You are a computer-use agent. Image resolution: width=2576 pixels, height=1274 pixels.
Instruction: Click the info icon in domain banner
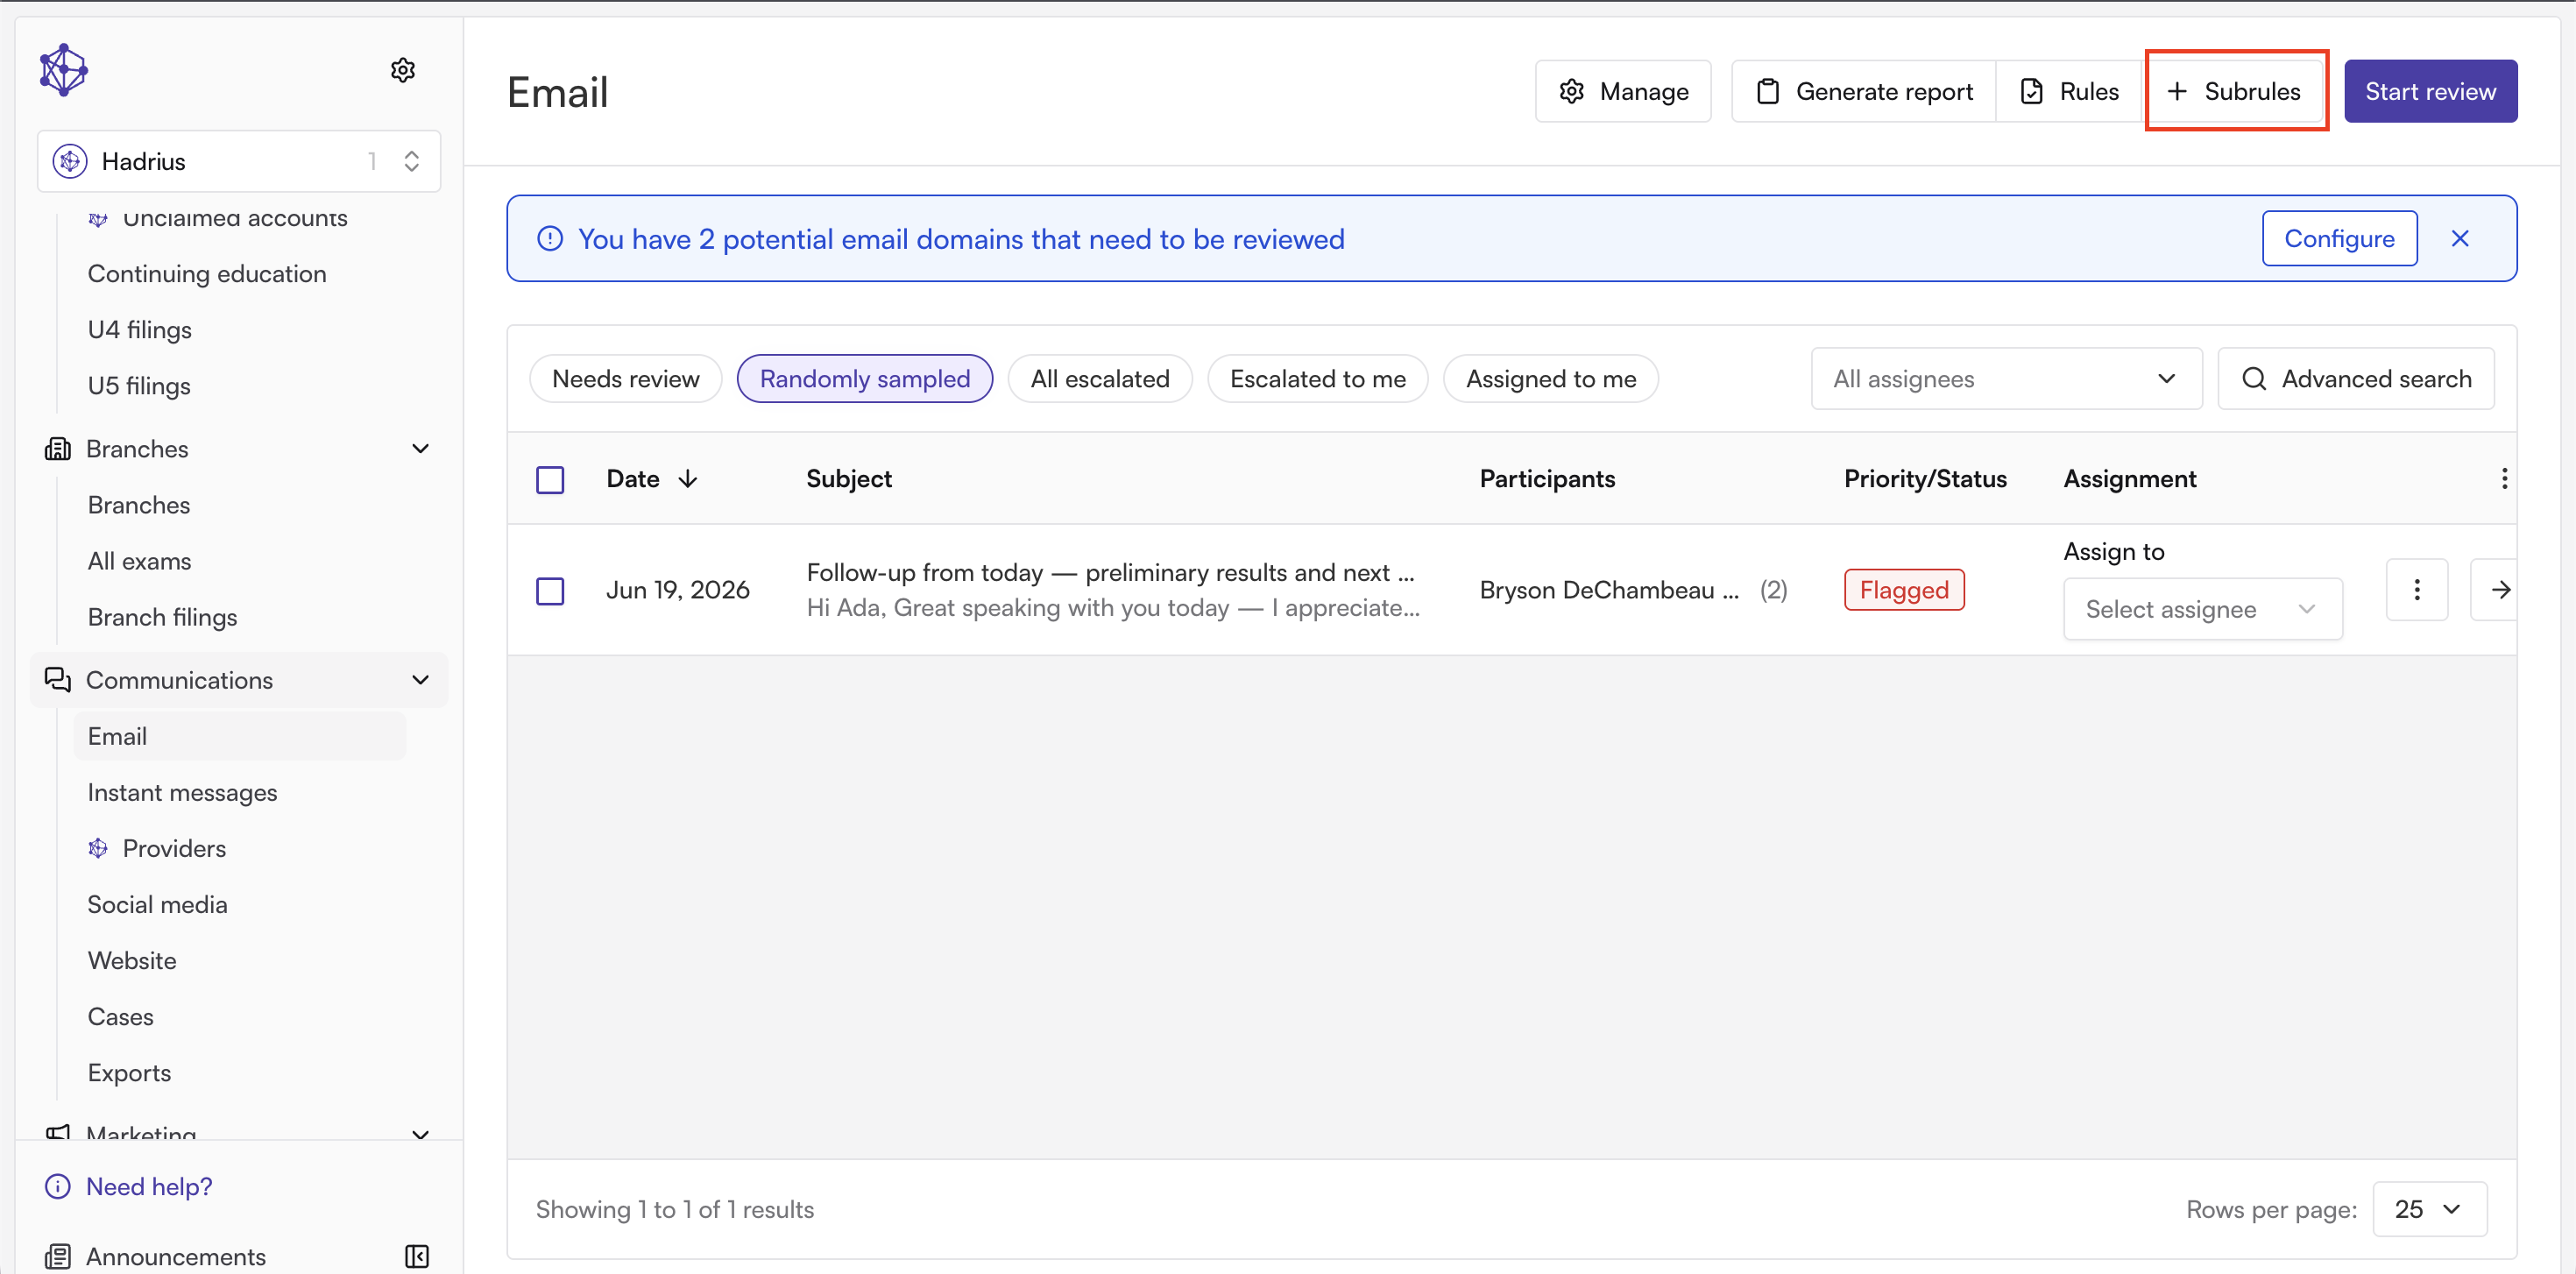pos(550,239)
